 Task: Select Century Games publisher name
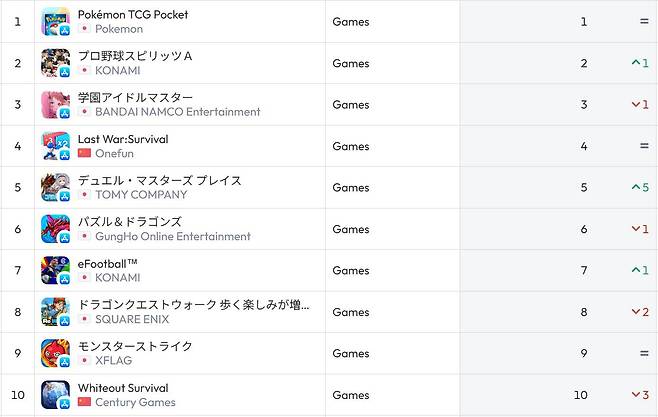(135, 402)
